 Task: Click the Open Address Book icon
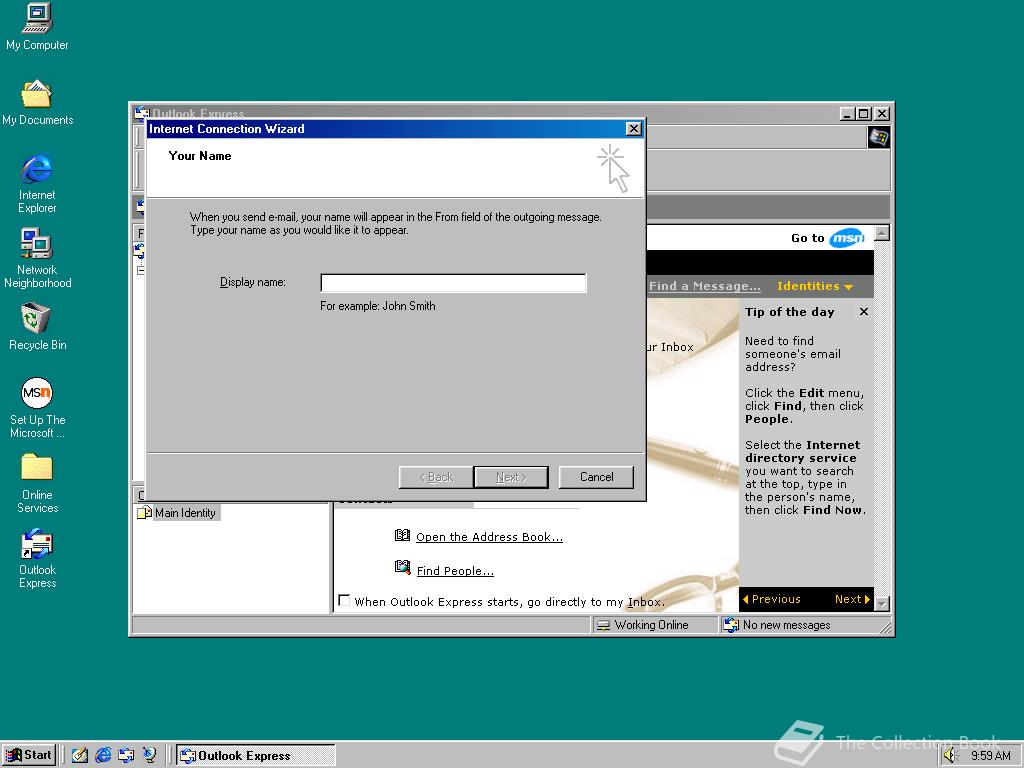tap(402, 536)
